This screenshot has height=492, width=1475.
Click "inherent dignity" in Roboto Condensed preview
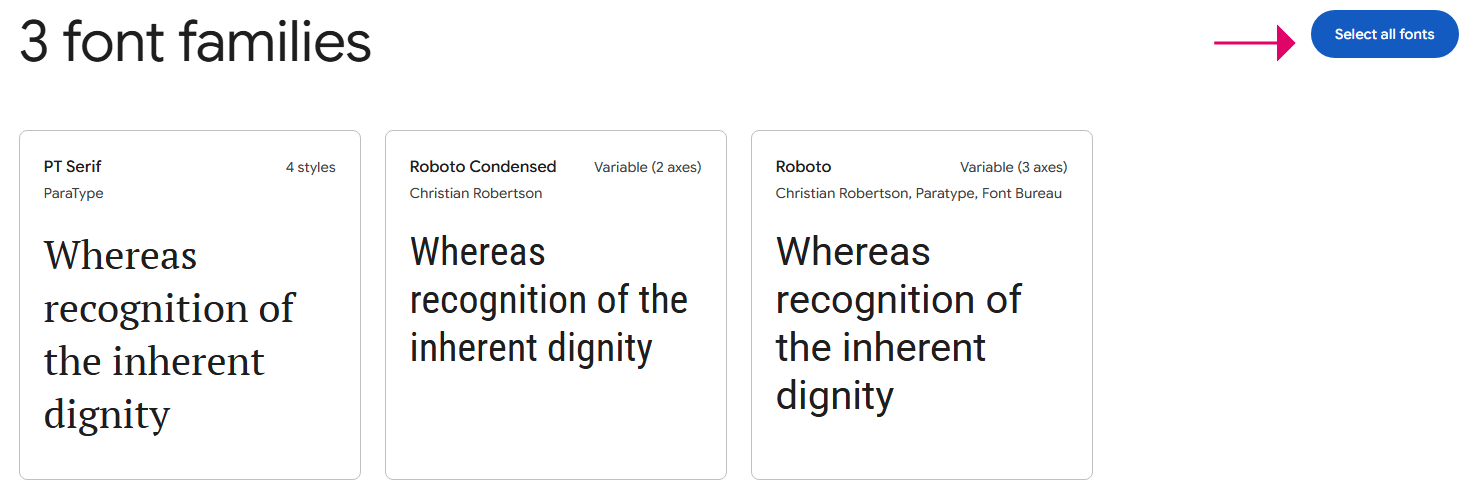coord(531,348)
